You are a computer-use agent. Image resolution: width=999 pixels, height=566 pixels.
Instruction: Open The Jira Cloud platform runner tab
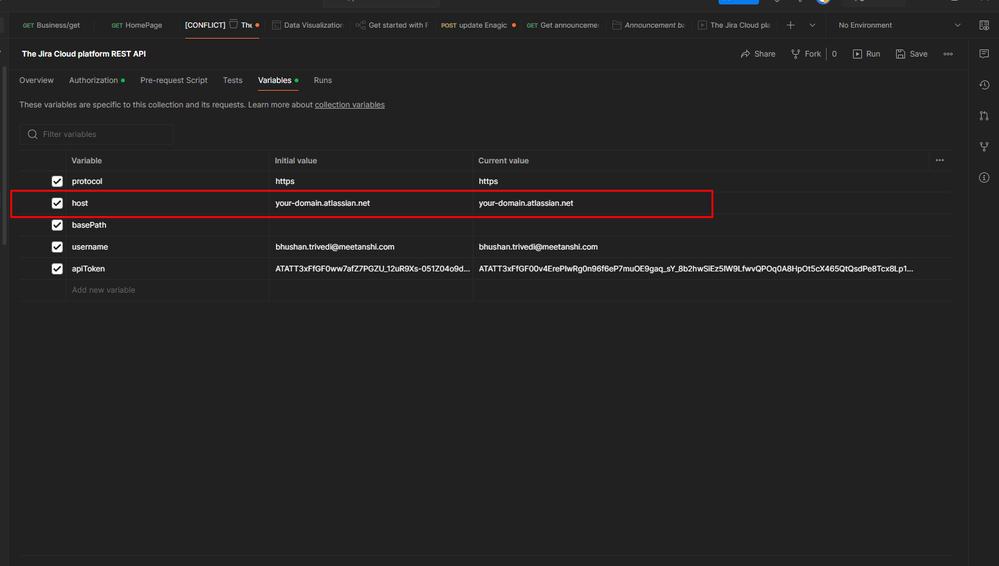tap(733, 25)
